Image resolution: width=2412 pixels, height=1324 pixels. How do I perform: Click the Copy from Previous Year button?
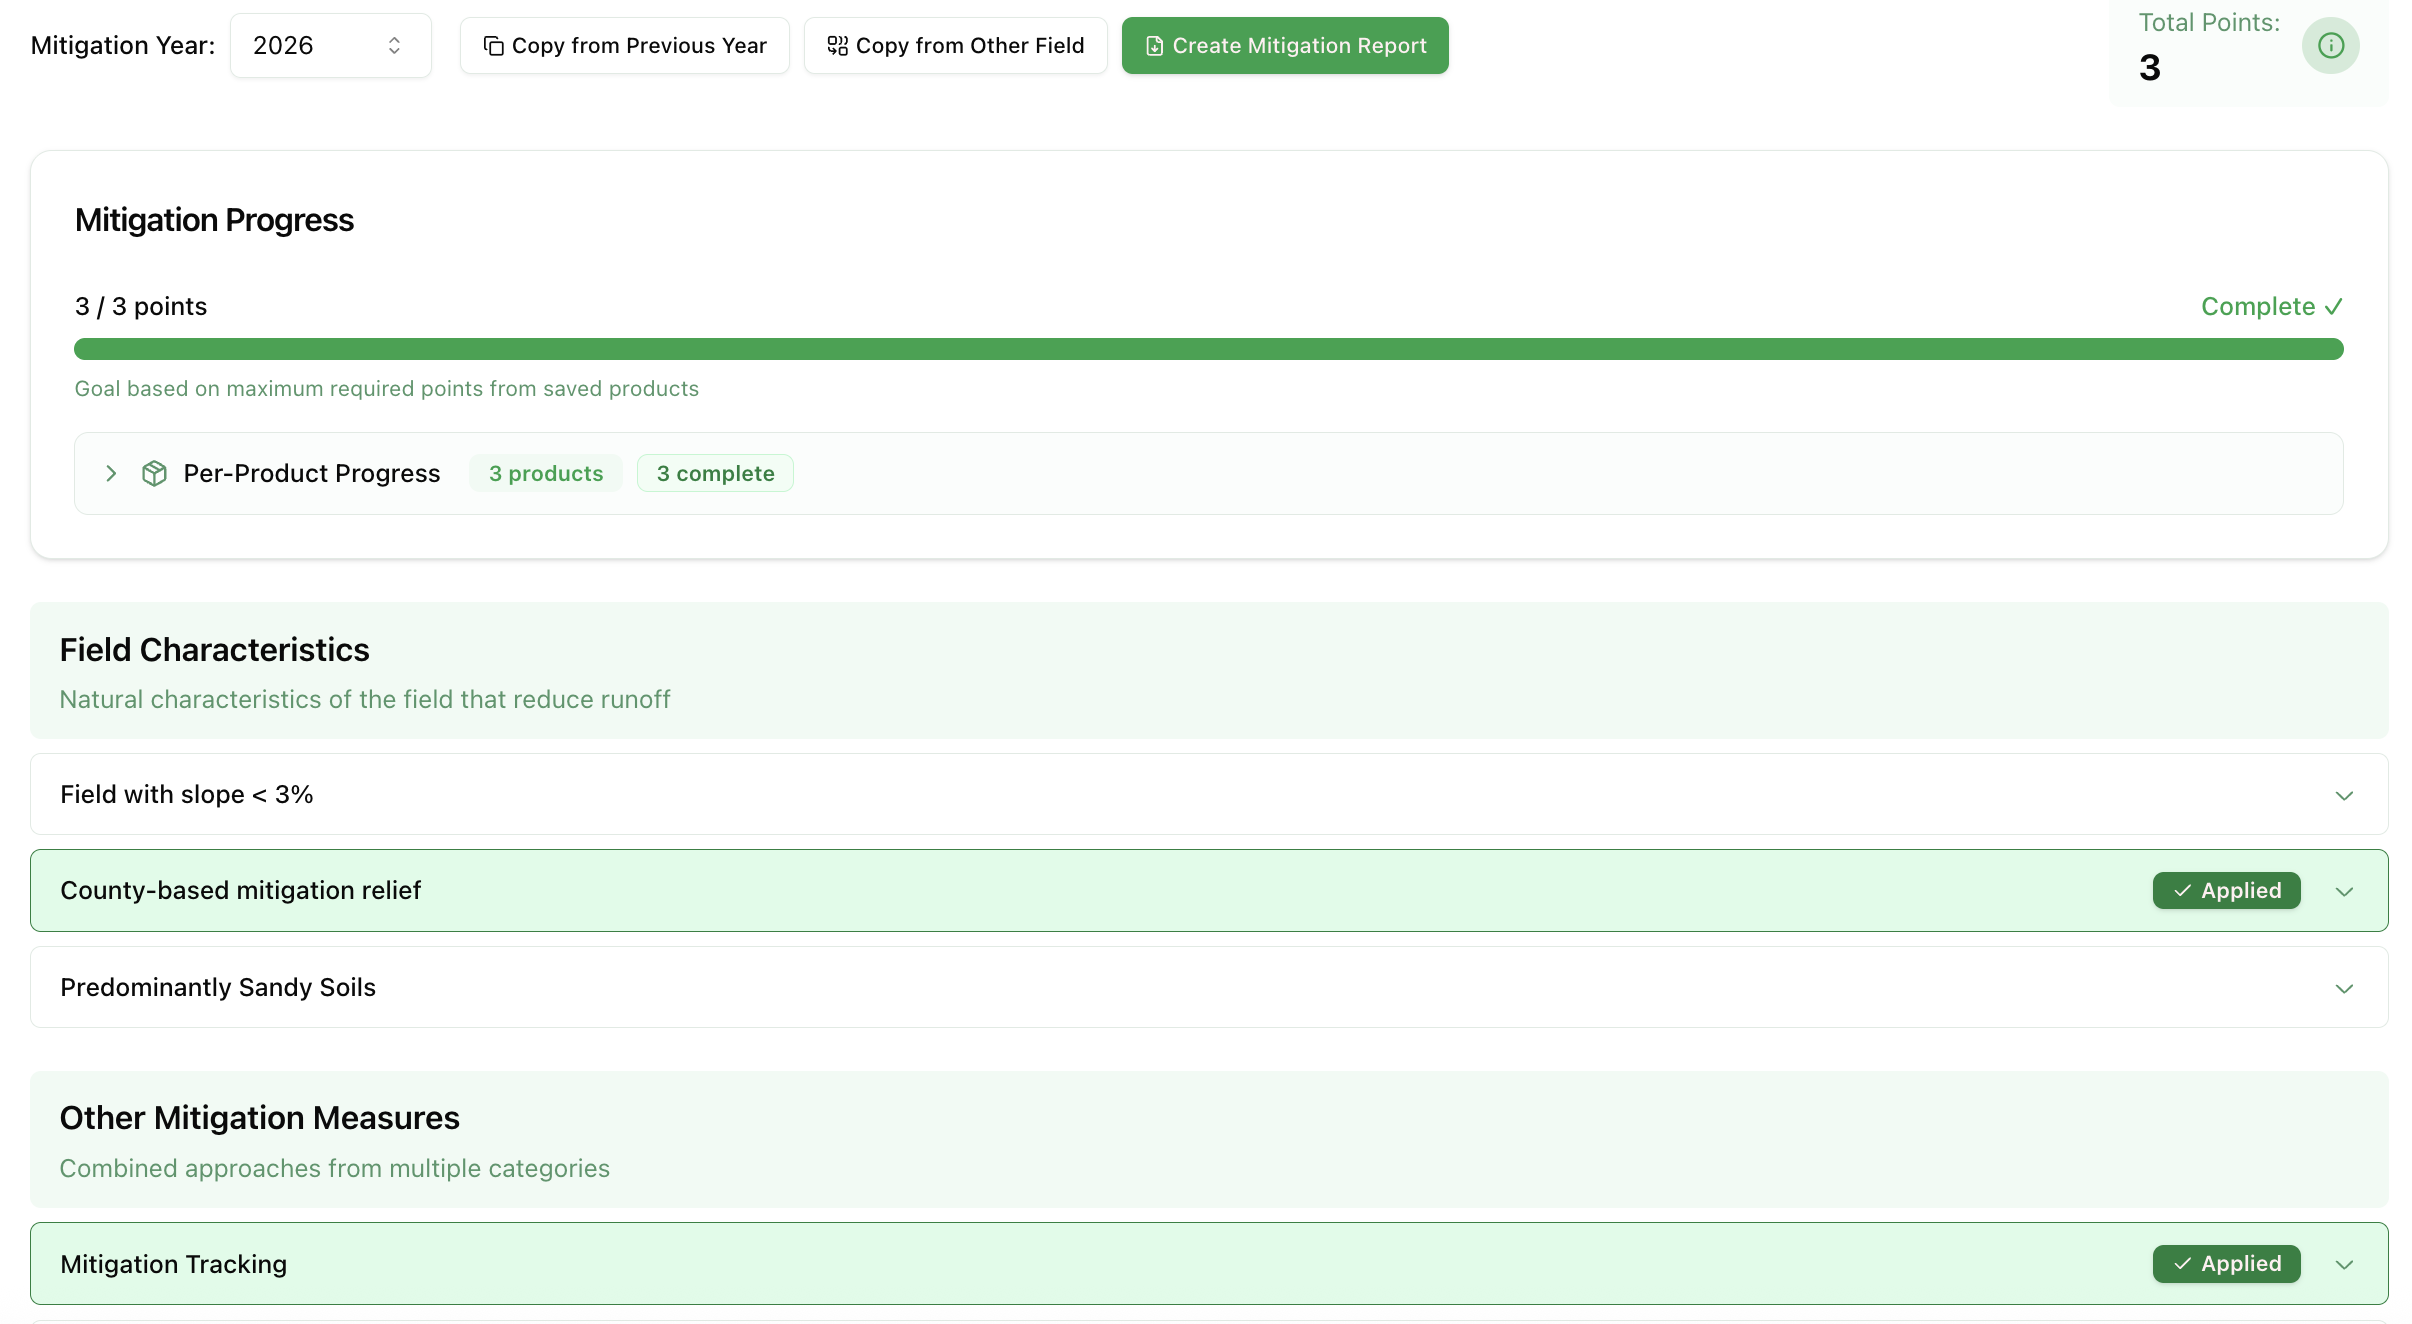pos(624,46)
